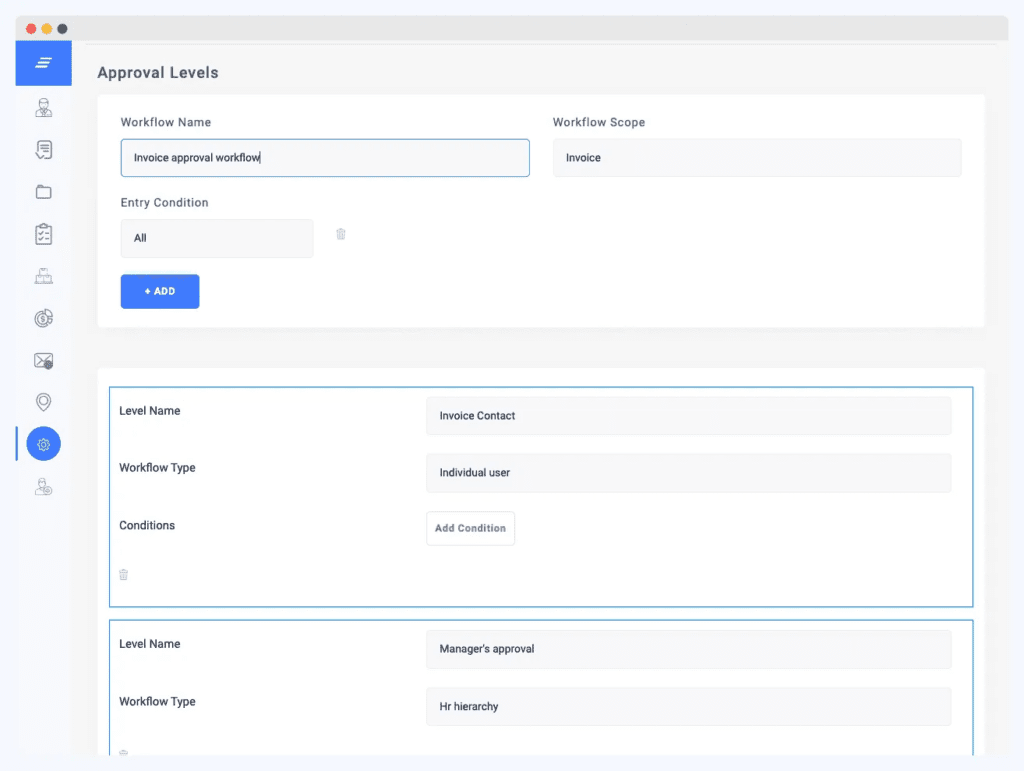This screenshot has width=1024, height=771.
Task: Minimize the window with the yellow button
Action: (x=46, y=29)
